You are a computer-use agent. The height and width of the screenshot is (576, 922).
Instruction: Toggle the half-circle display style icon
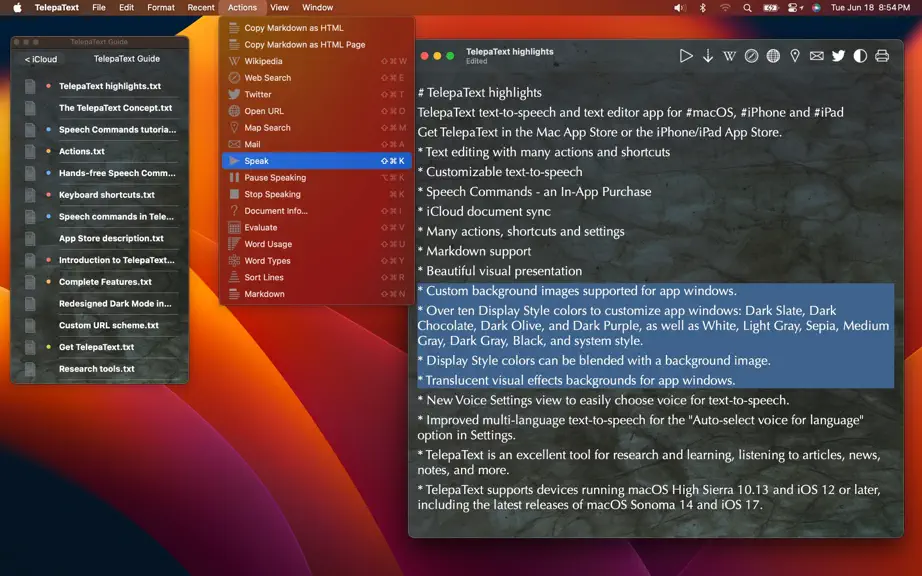(x=860, y=56)
